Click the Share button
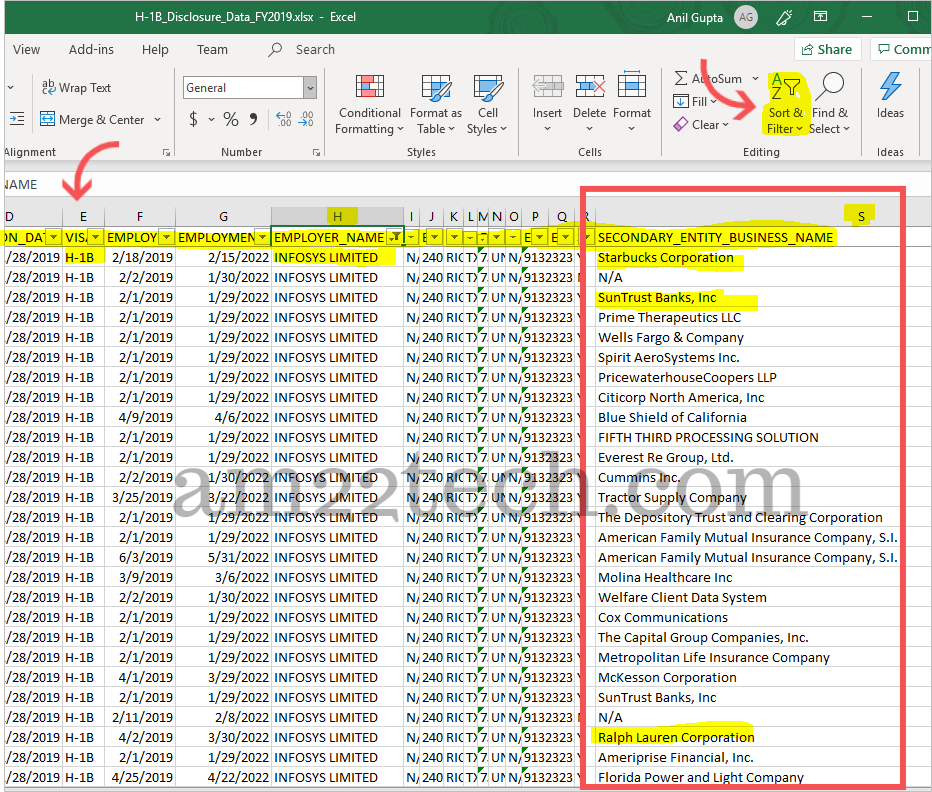932x792 pixels. (x=827, y=49)
